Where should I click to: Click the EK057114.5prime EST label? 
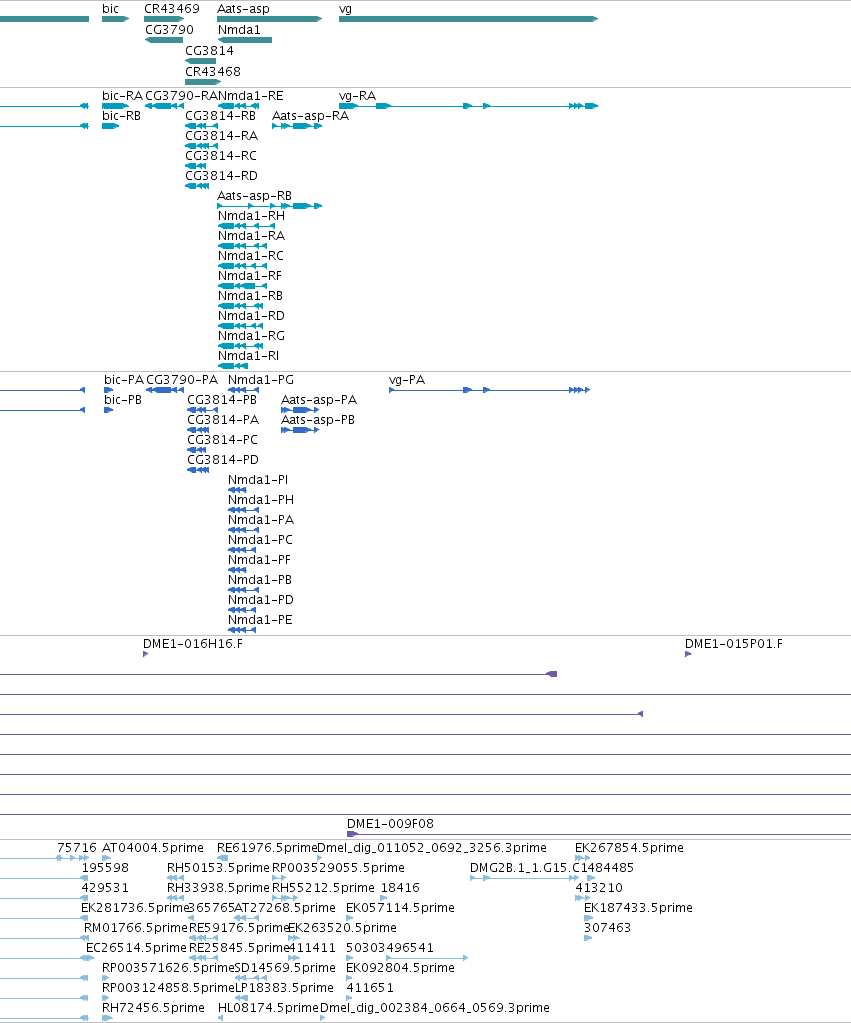tap(401, 908)
